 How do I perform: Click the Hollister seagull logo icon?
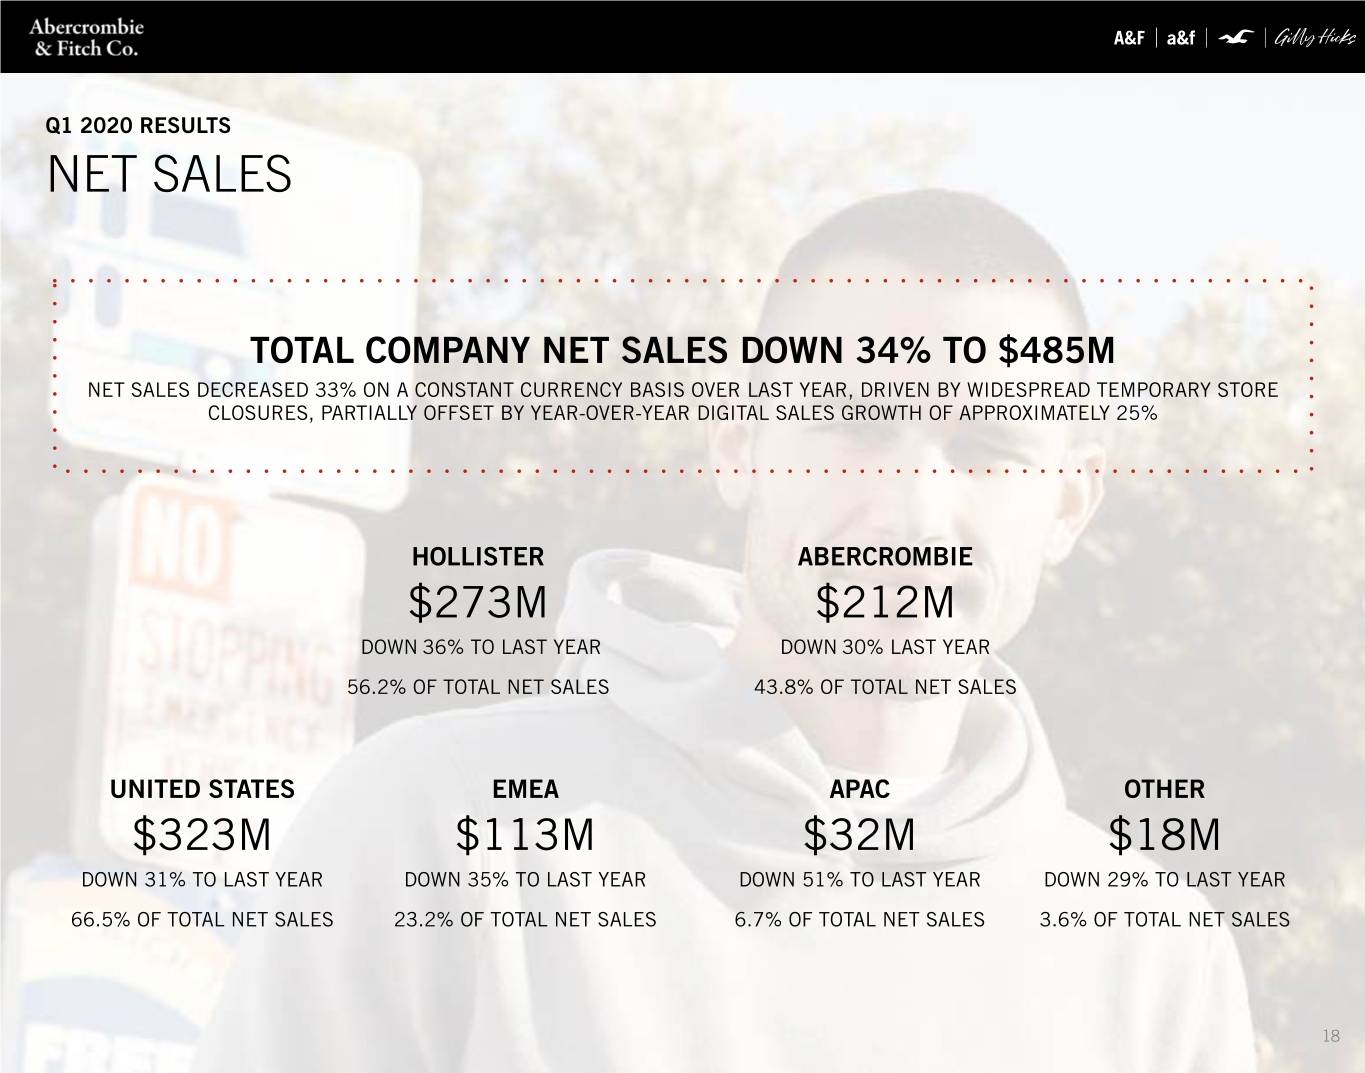point(1238,38)
